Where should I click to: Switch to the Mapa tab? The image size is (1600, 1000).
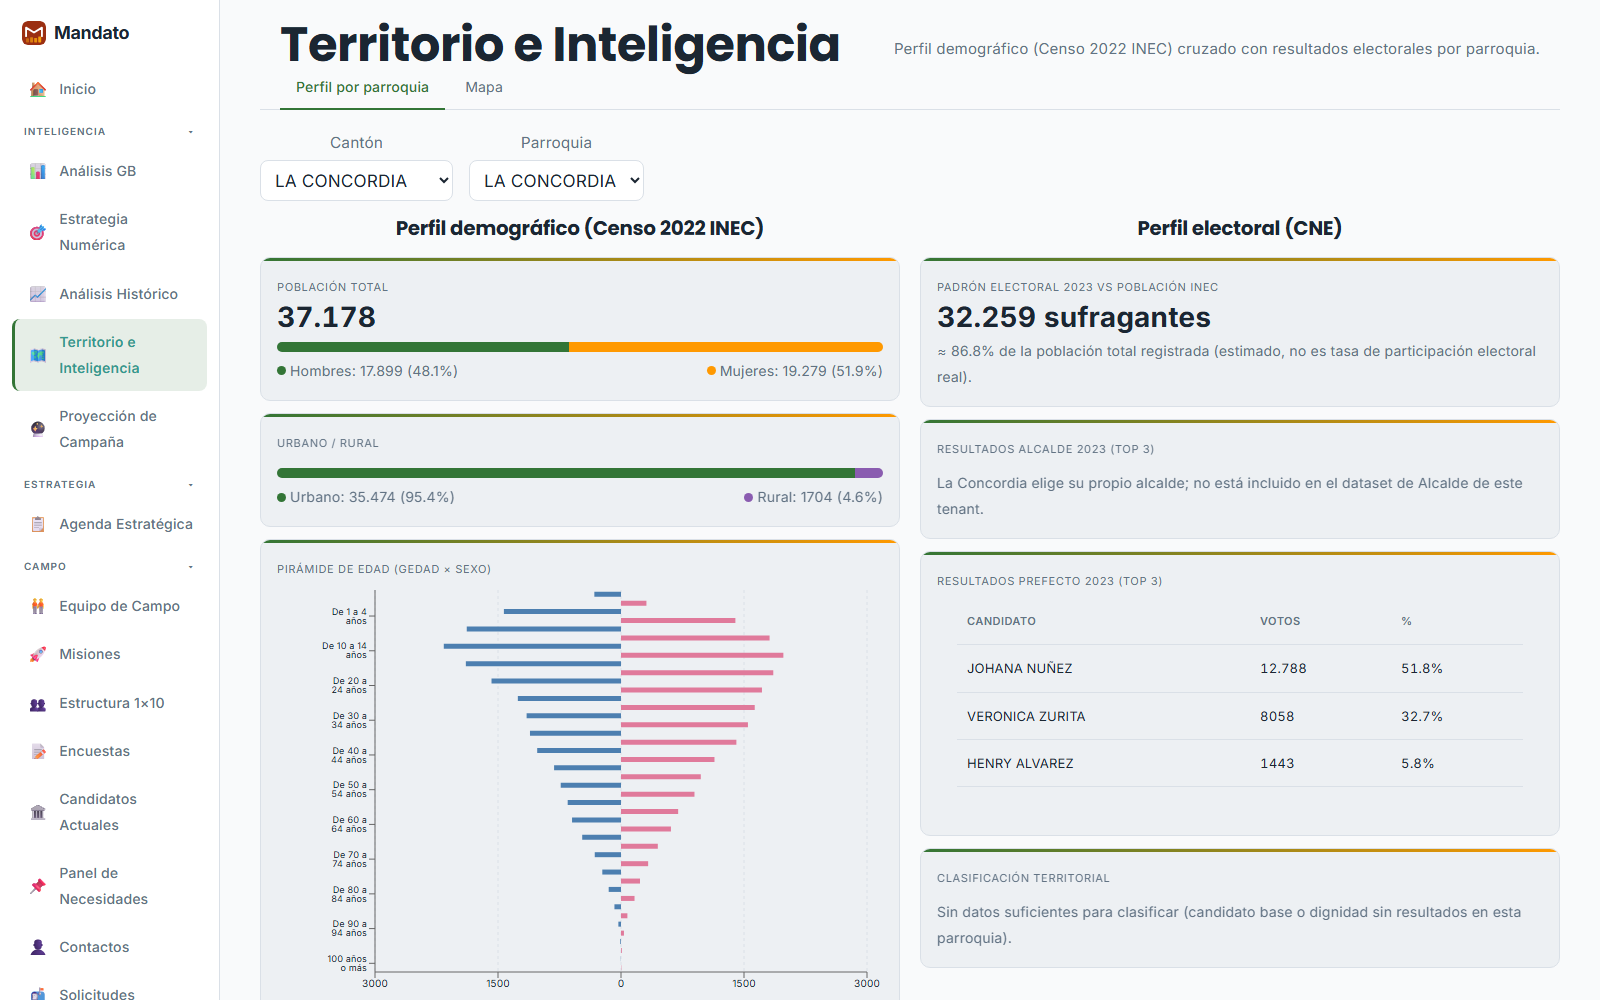point(484,87)
